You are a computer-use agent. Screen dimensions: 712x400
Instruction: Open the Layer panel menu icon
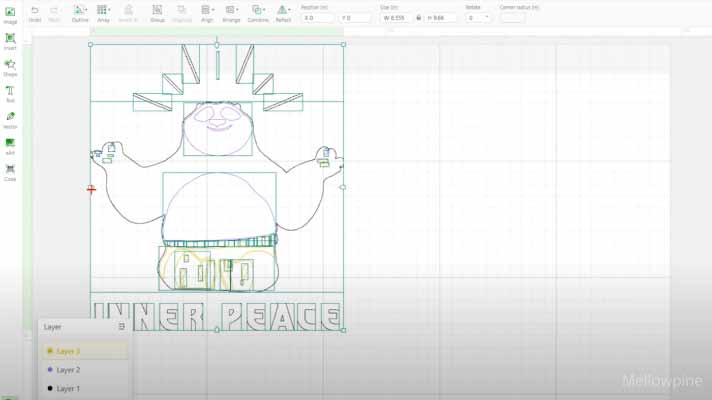[x=121, y=326]
